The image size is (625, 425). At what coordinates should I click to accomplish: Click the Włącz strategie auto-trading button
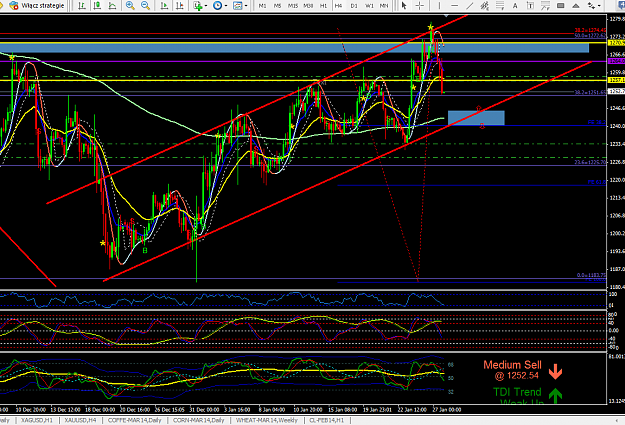pyautogui.click(x=37, y=6)
